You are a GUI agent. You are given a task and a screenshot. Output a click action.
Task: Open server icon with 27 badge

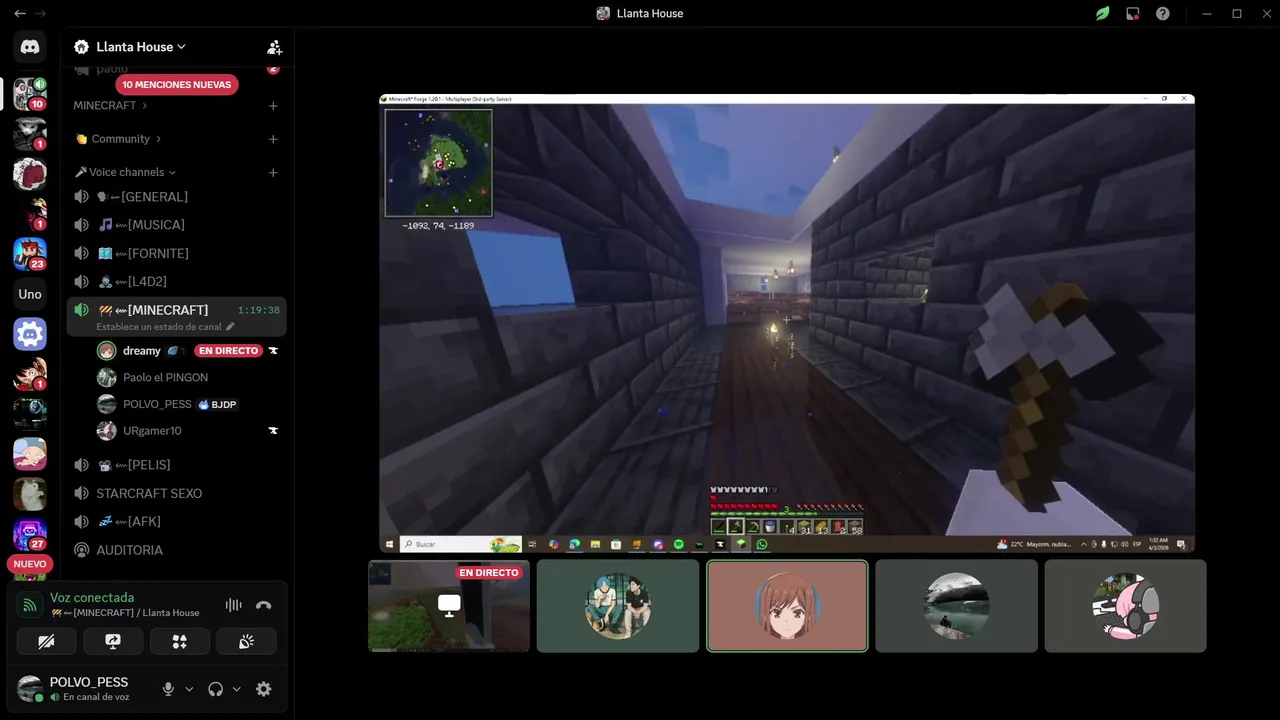[x=30, y=534]
